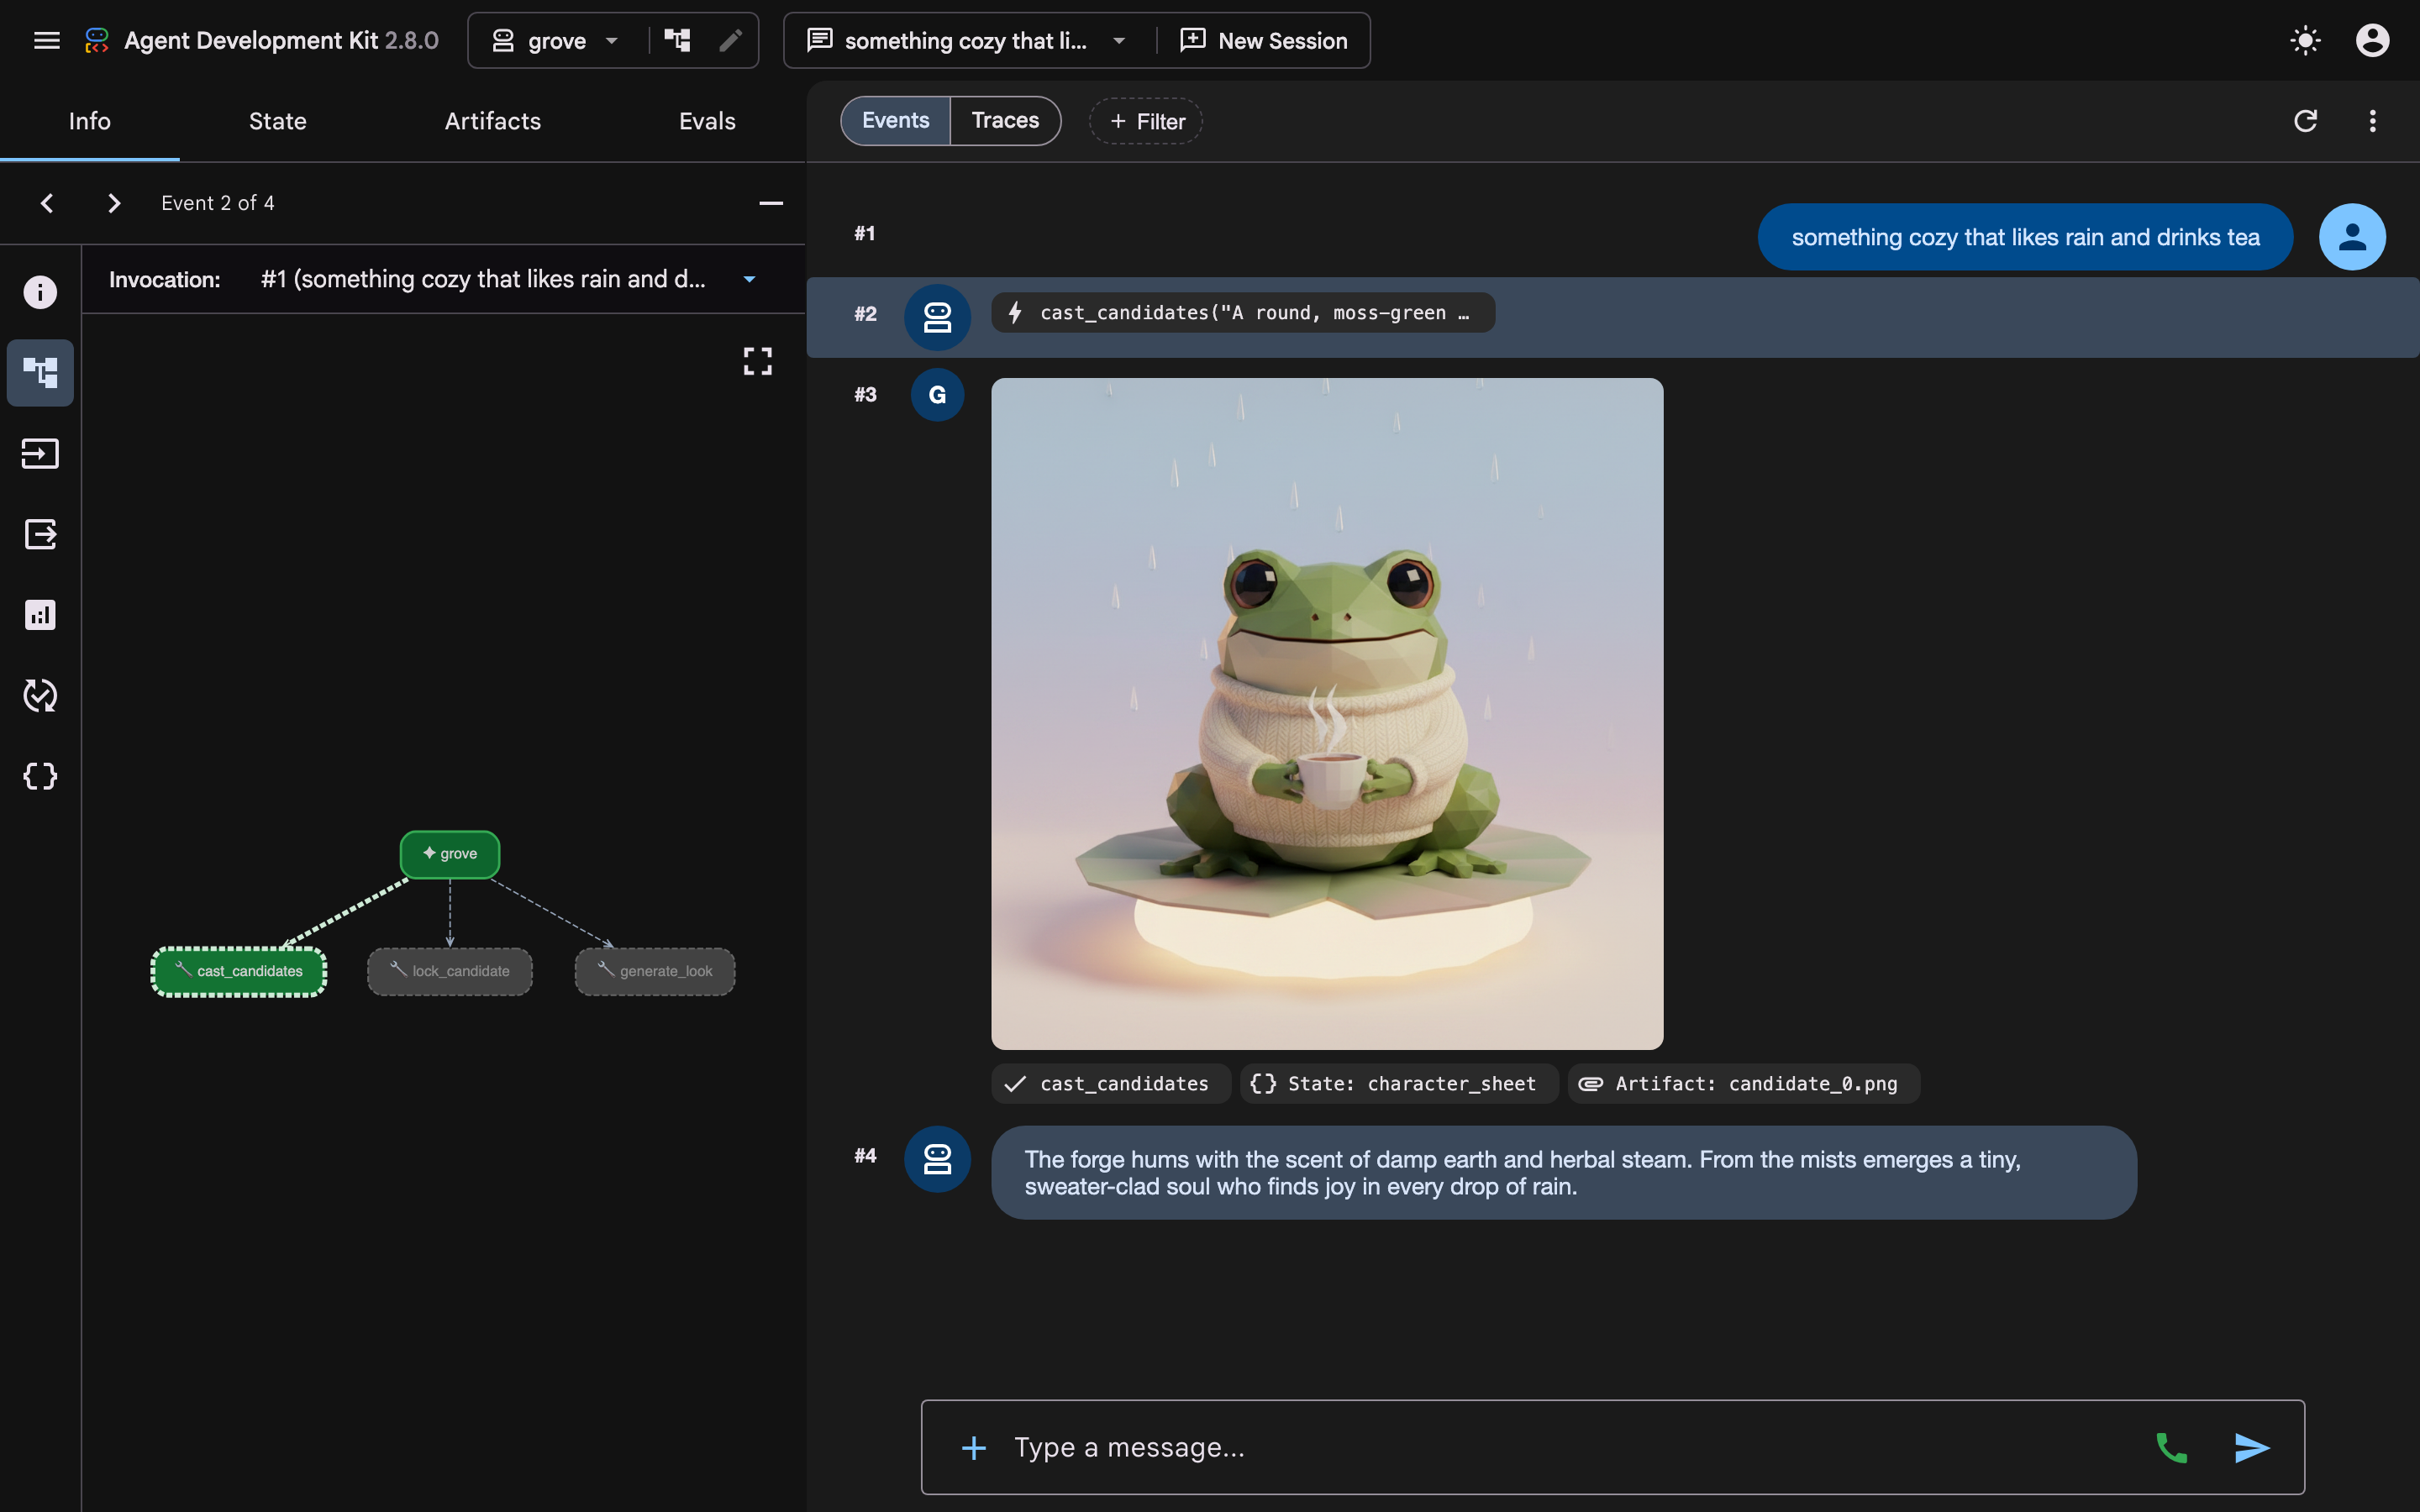This screenshot has height=1512, width=2420.
Task: Start a New Session
Action: point(1263,40)
